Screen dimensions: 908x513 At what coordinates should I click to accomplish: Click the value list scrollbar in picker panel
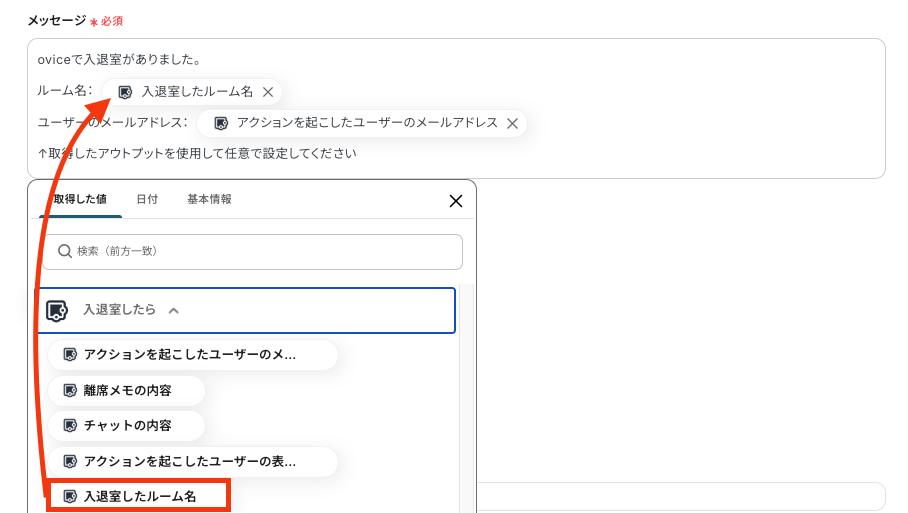pos(467,398)
